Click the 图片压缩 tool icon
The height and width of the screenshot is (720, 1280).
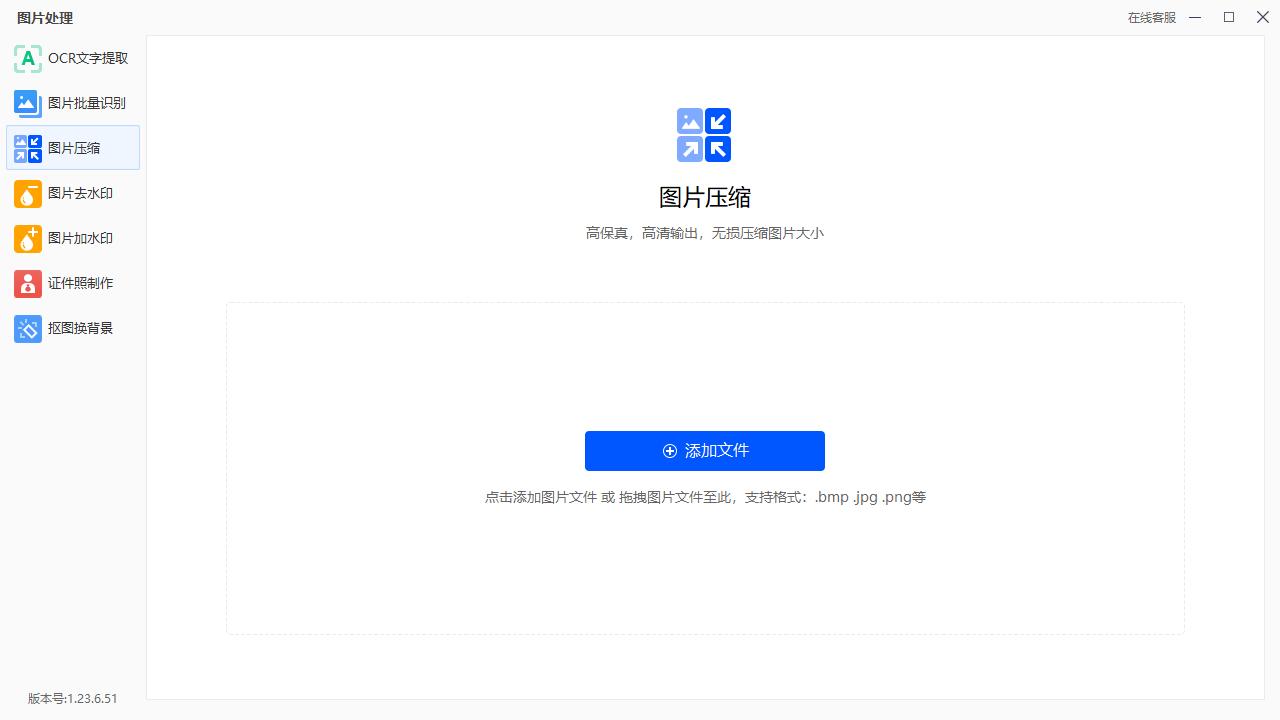tap(27, 148)
